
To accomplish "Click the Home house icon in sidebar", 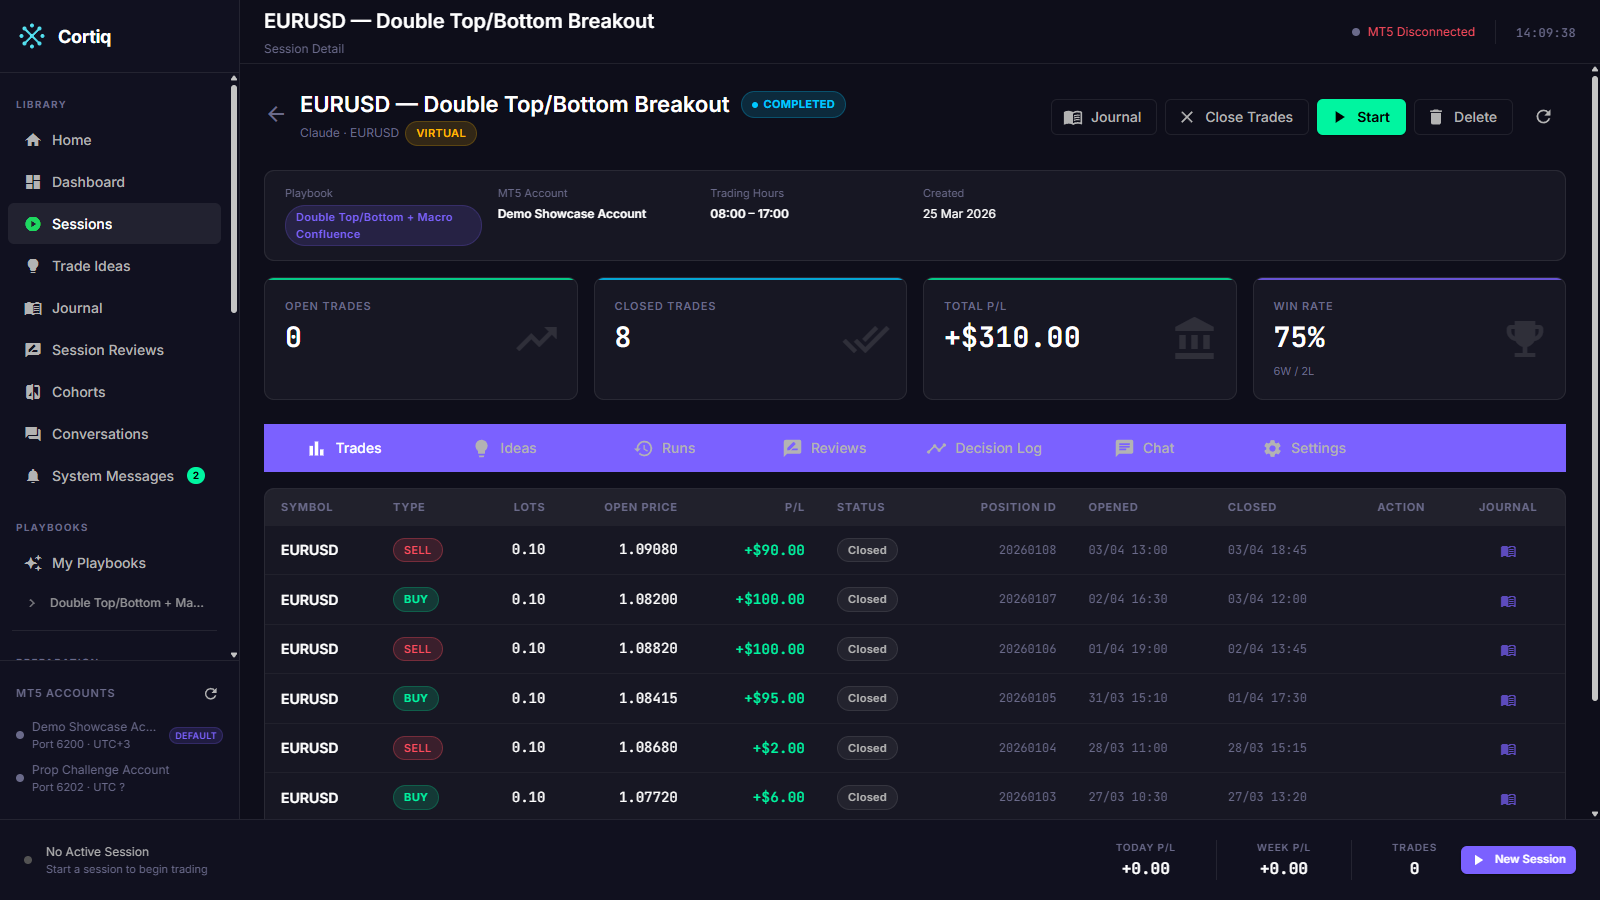I will (x=33, y=140).
